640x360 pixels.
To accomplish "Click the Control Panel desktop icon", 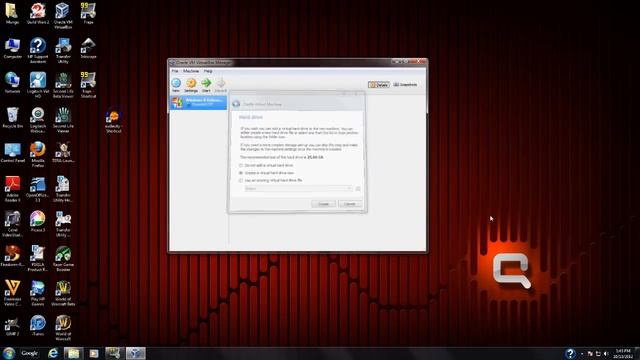I will [x=13, y=153].
